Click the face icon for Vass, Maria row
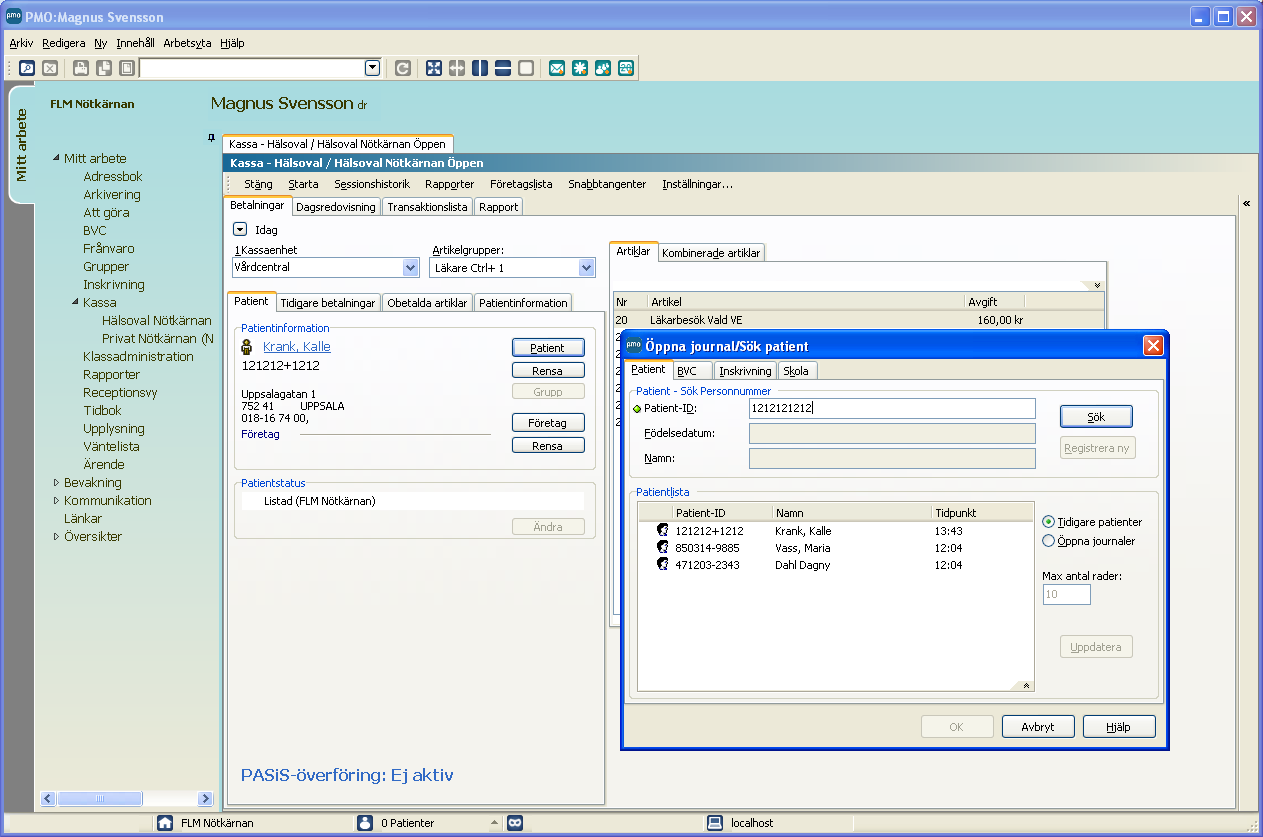This screenshot has height=837, width=1263. tap(661, 548)
